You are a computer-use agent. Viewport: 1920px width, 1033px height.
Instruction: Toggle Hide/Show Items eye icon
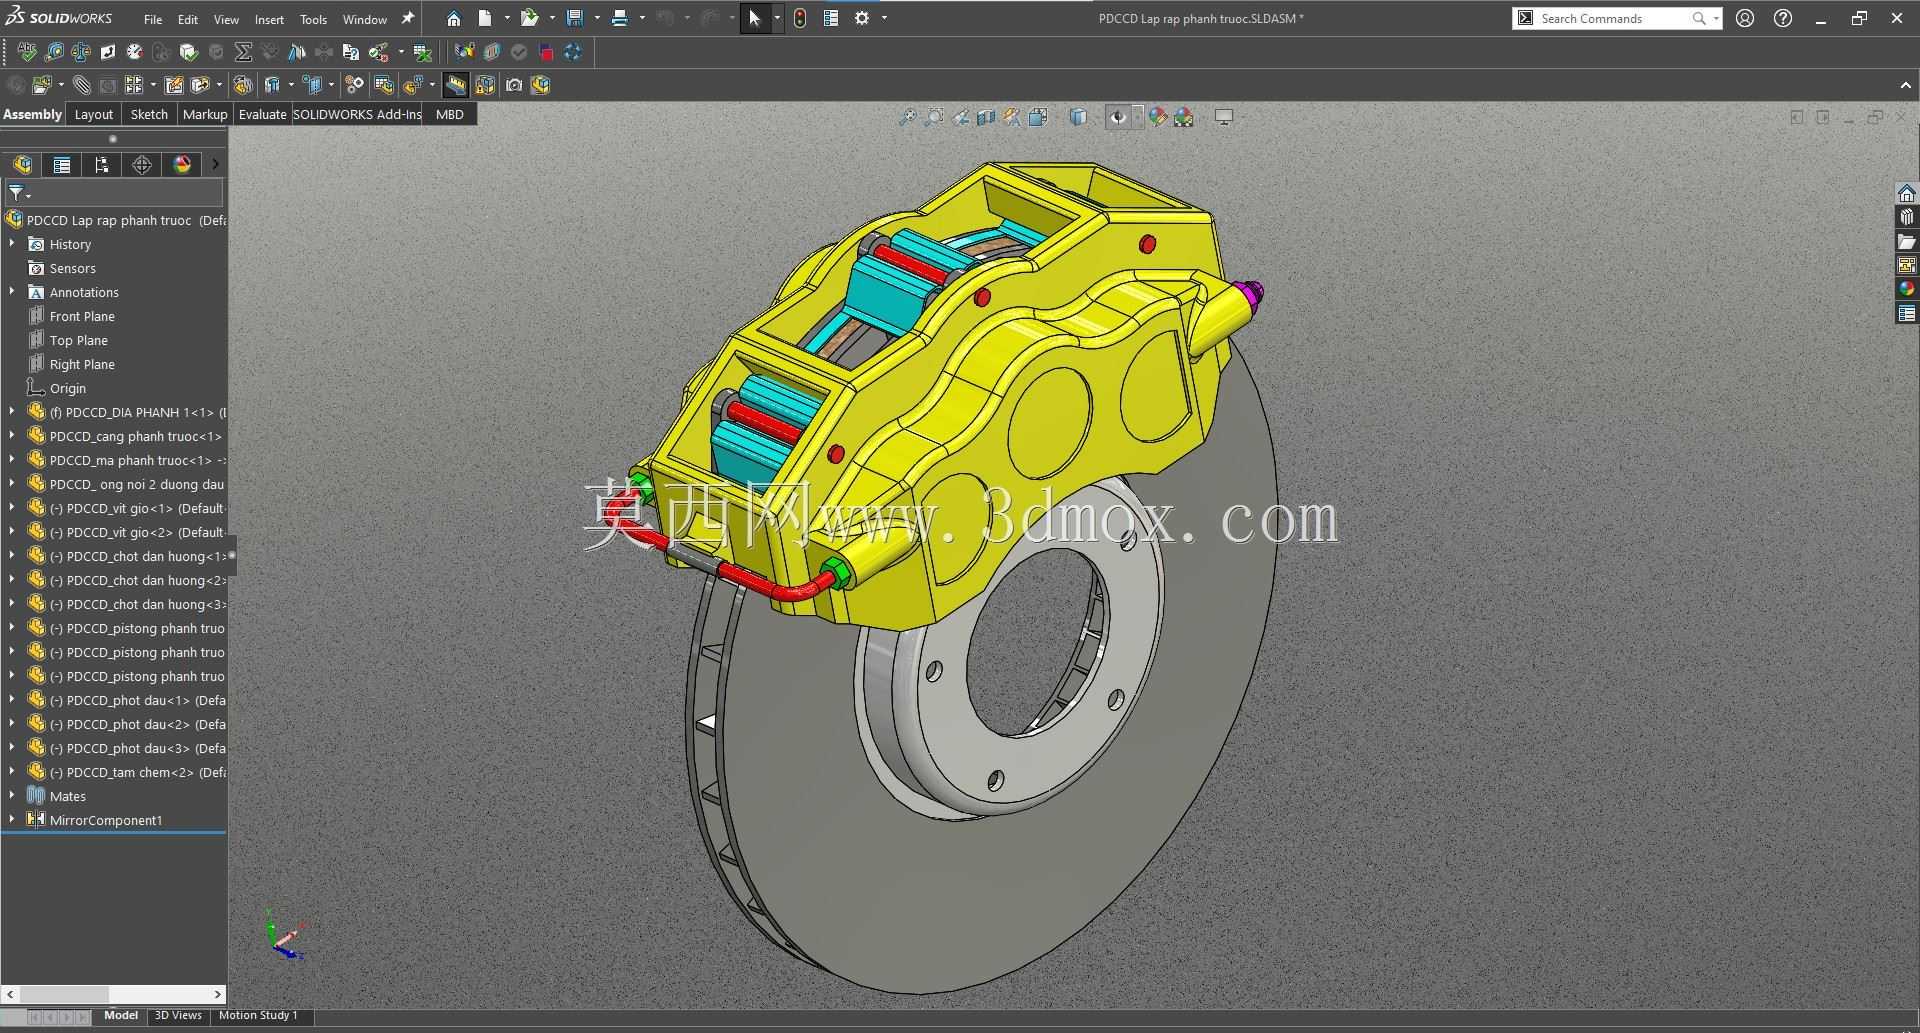[x=1118, y=117]
